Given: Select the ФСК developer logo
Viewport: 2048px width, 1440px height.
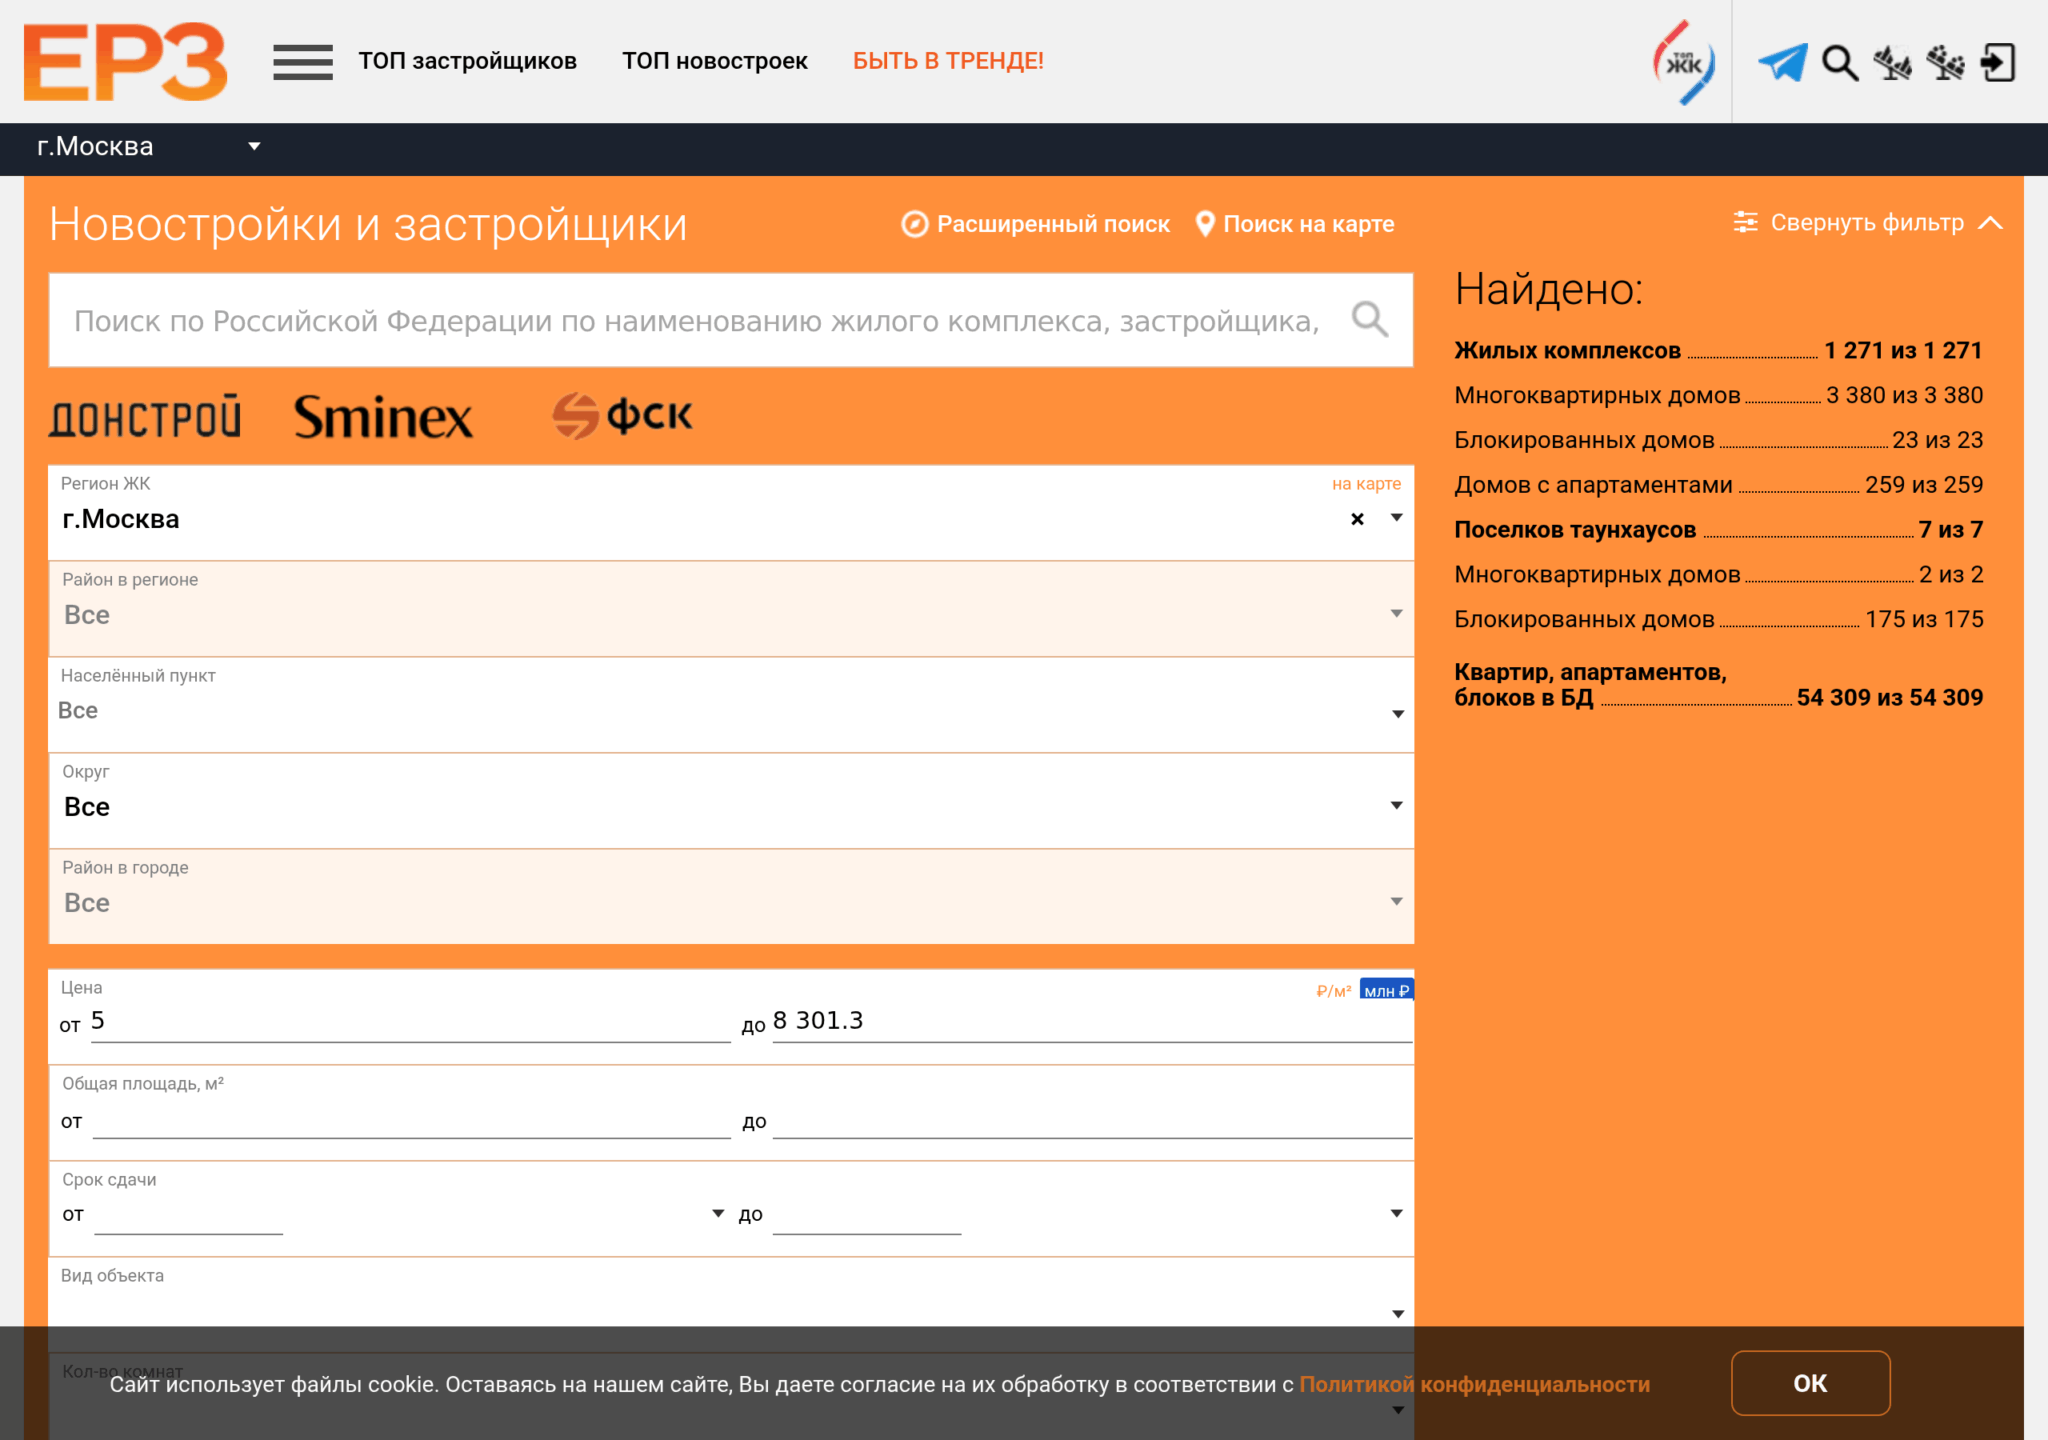Looking at the screenshot, I should click(622, 416).
